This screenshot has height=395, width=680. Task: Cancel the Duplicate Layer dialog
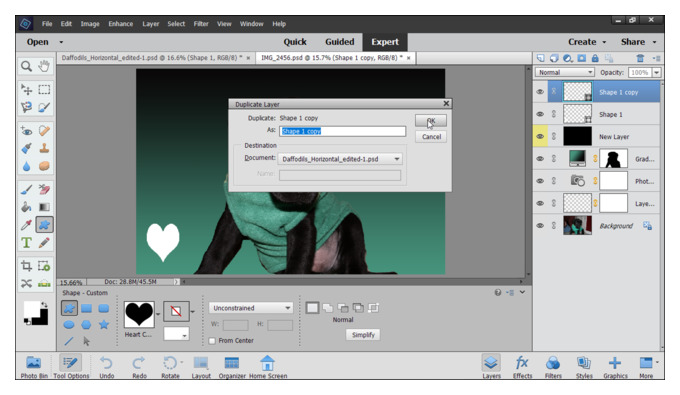coord(431,137)
